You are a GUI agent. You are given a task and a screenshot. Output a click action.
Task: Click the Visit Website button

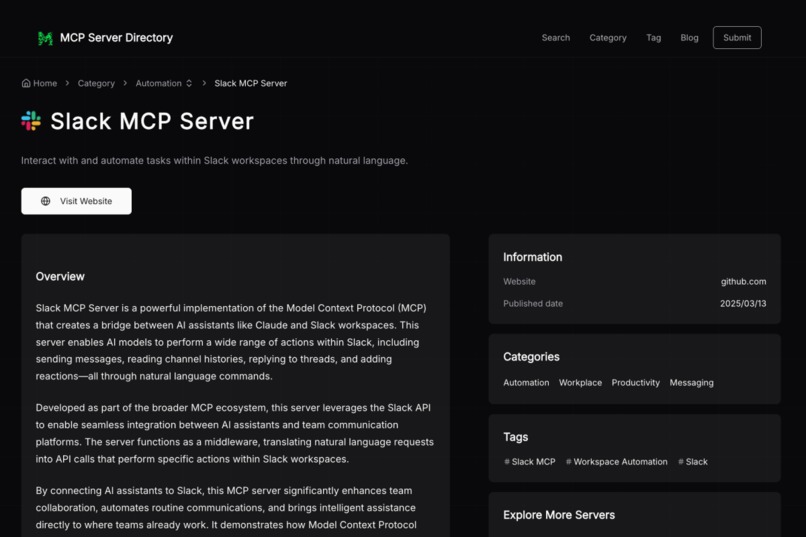[x=76, y=201]
